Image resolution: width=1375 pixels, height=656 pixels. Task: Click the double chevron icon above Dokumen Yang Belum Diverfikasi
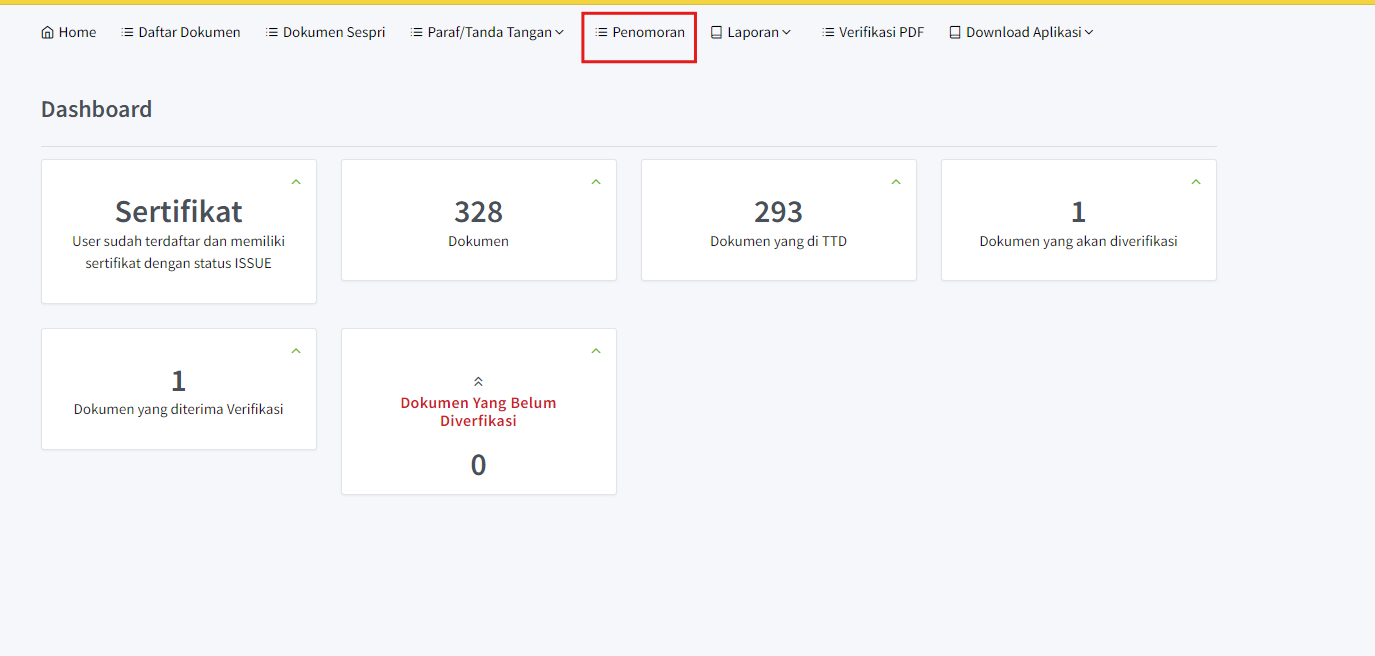pyautogui.click(x=478, y=381)
